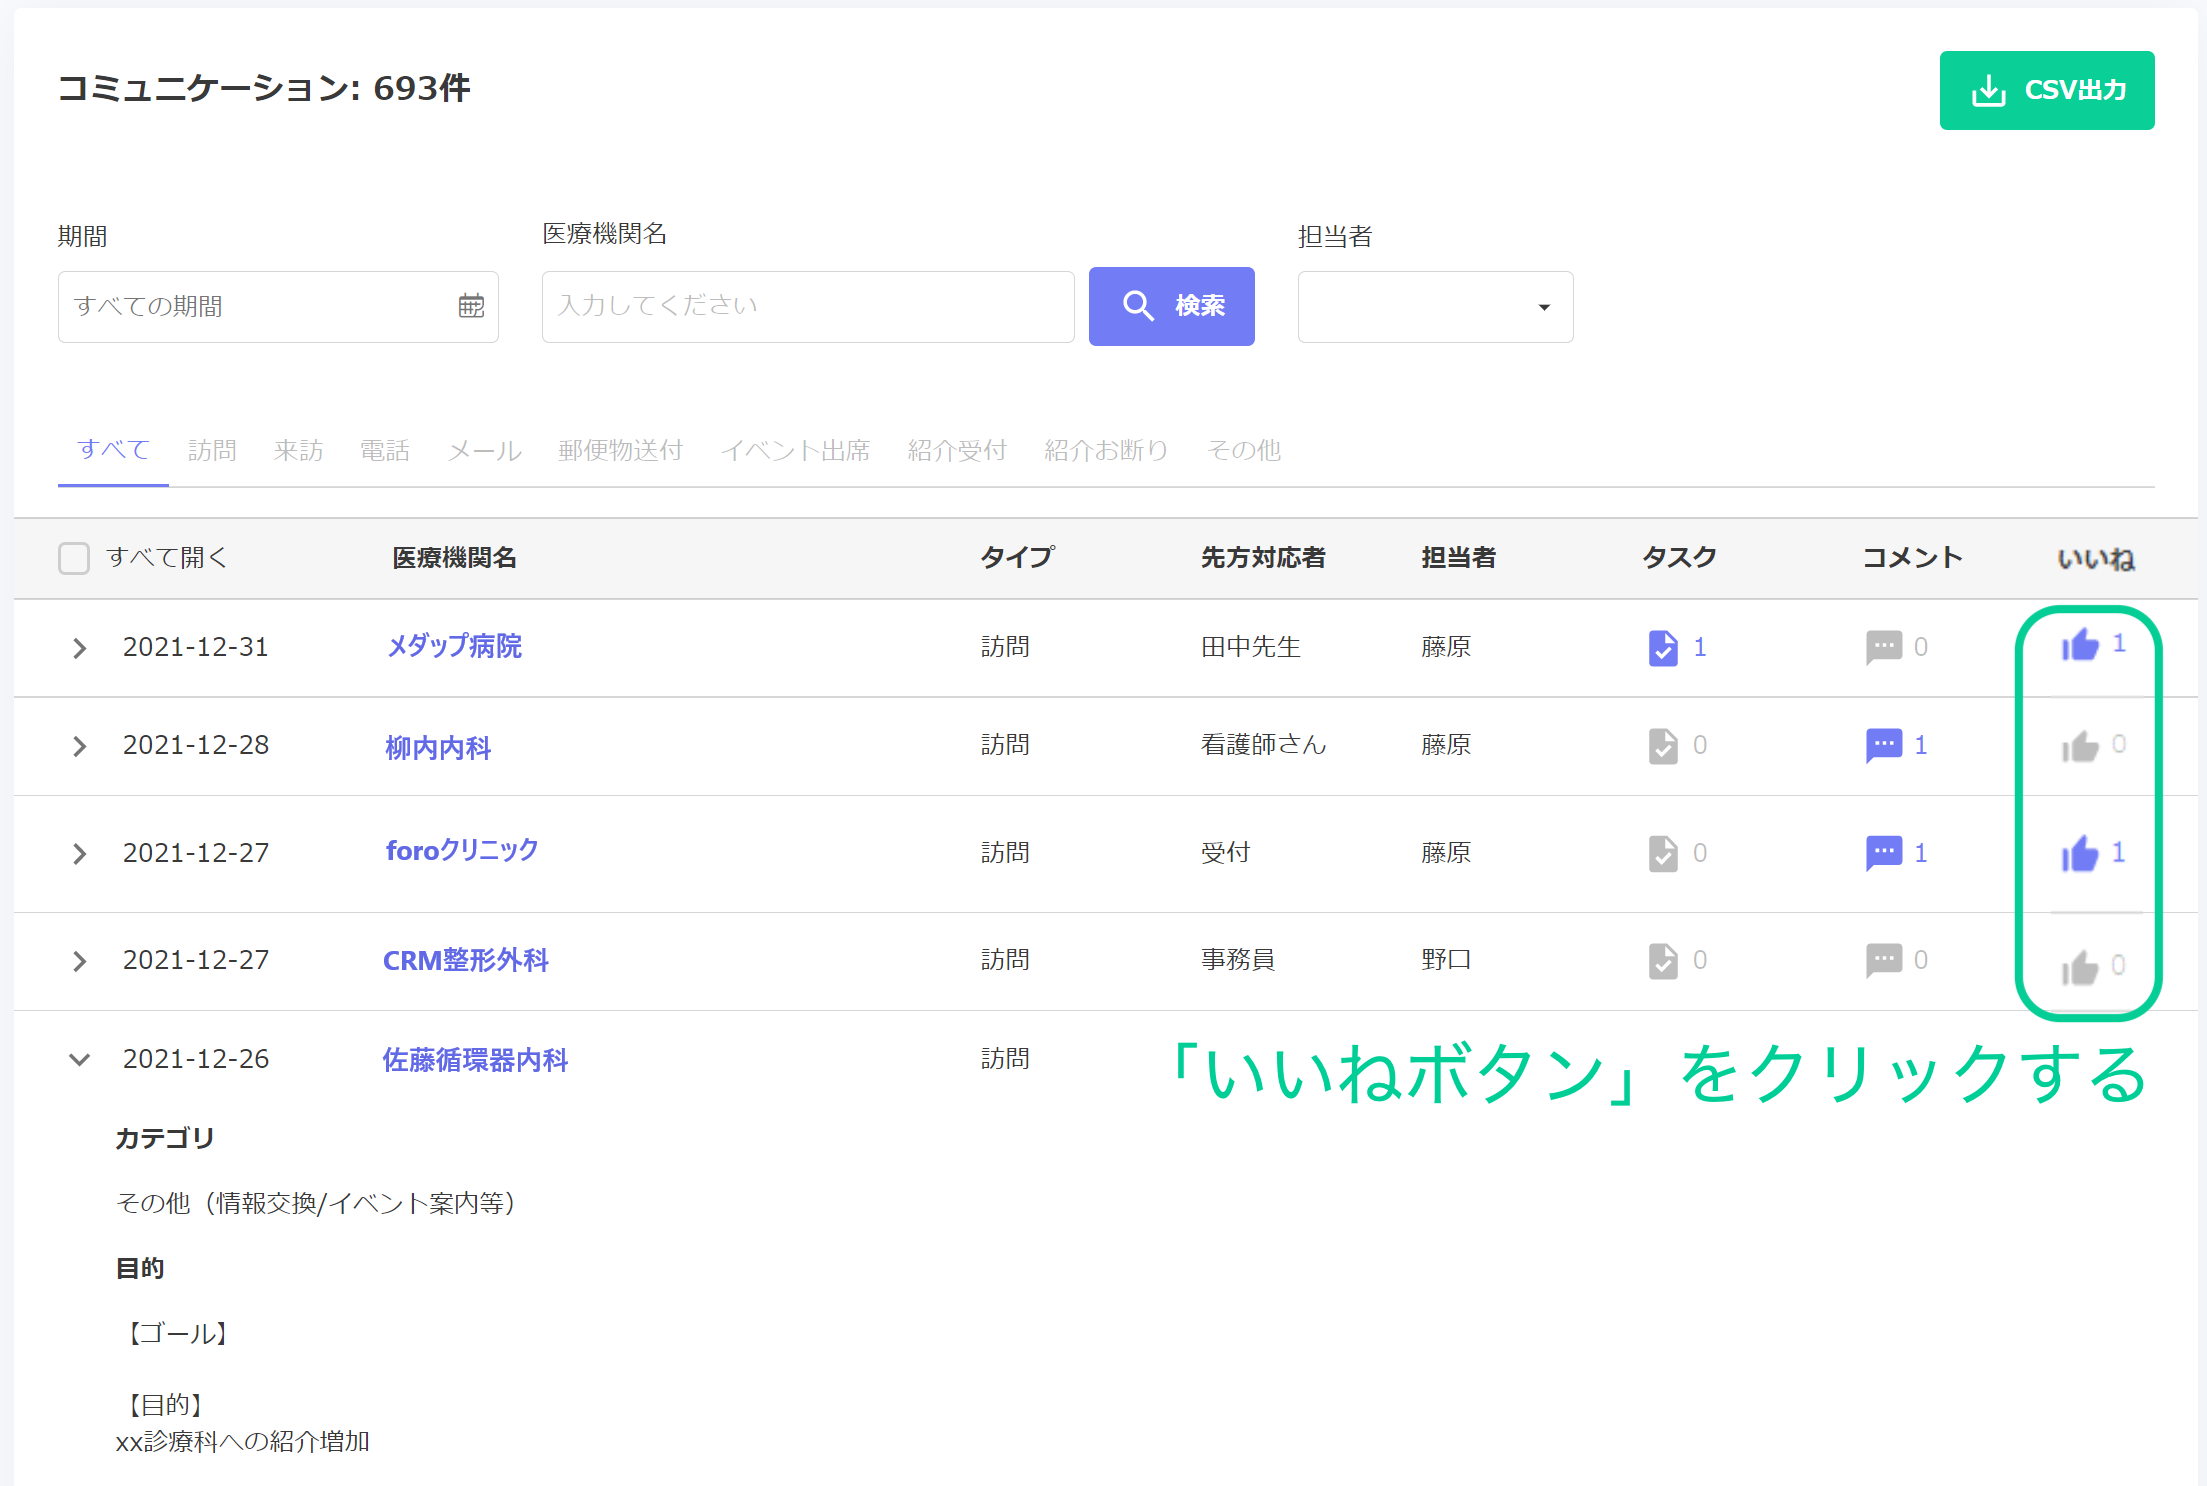This screenshot has width=2207, height=1486.
Task: Open the 佐藤循環器内科 link
Action: [475, 1060]
